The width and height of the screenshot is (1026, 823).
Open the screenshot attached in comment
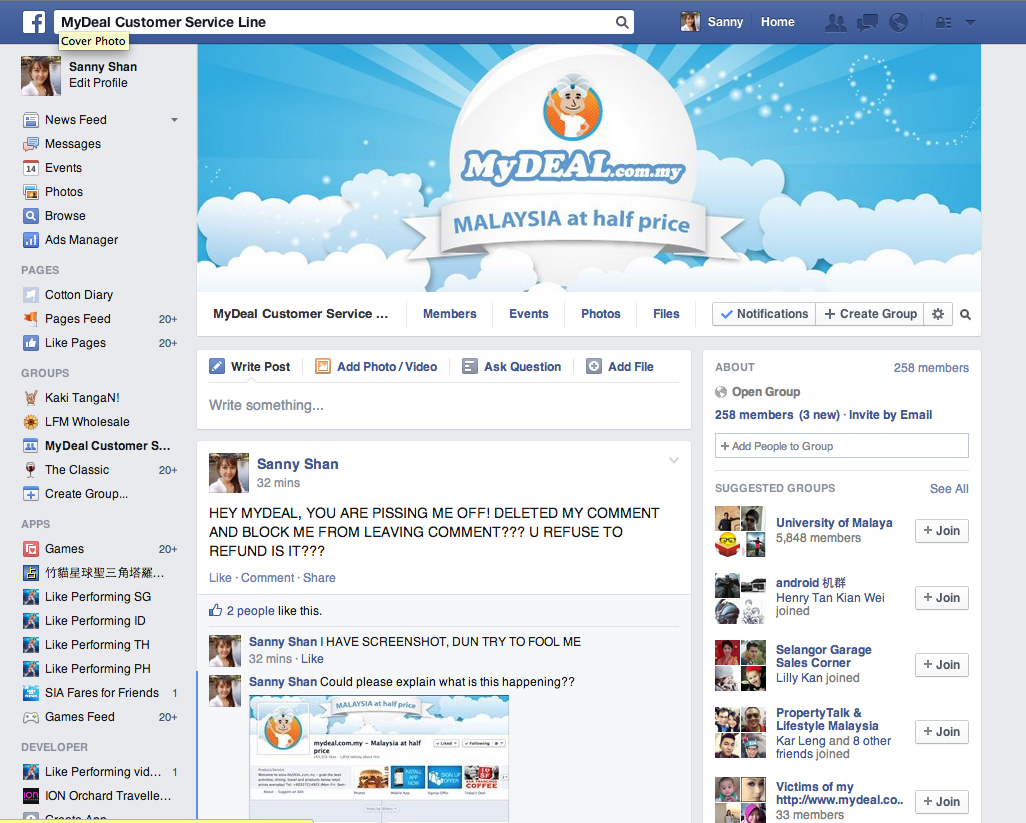click(x=379, y=758)
